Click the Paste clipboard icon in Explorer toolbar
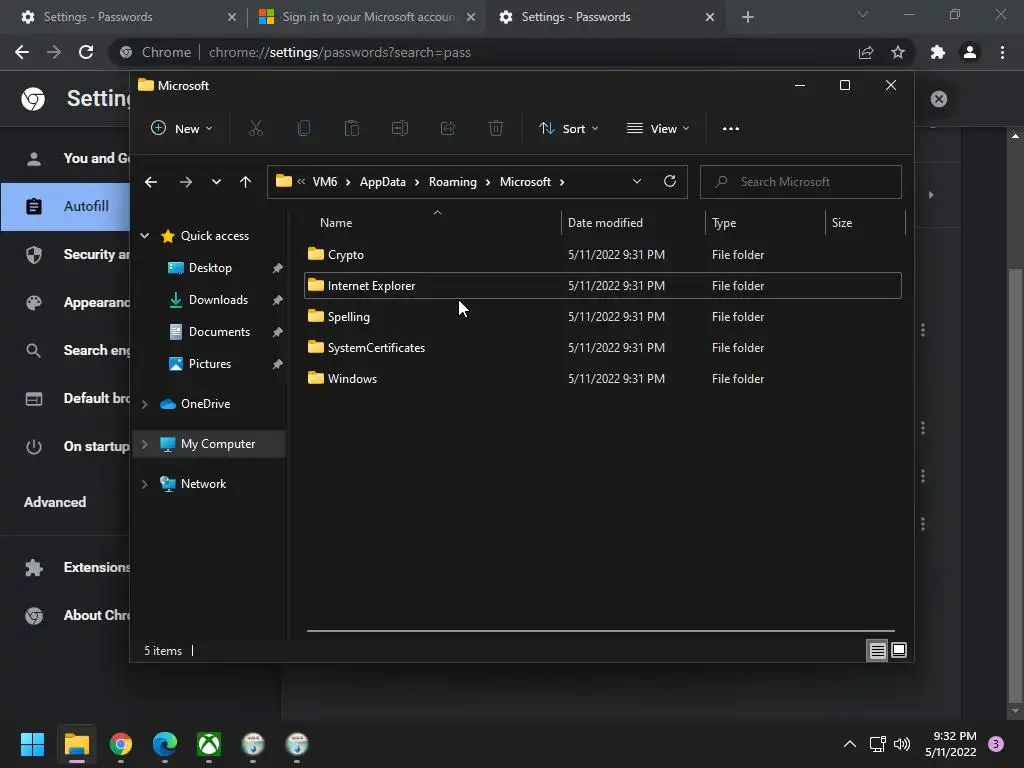This screenshot has width=1024, height=768. pyautogui.click(x=351, y=129)
